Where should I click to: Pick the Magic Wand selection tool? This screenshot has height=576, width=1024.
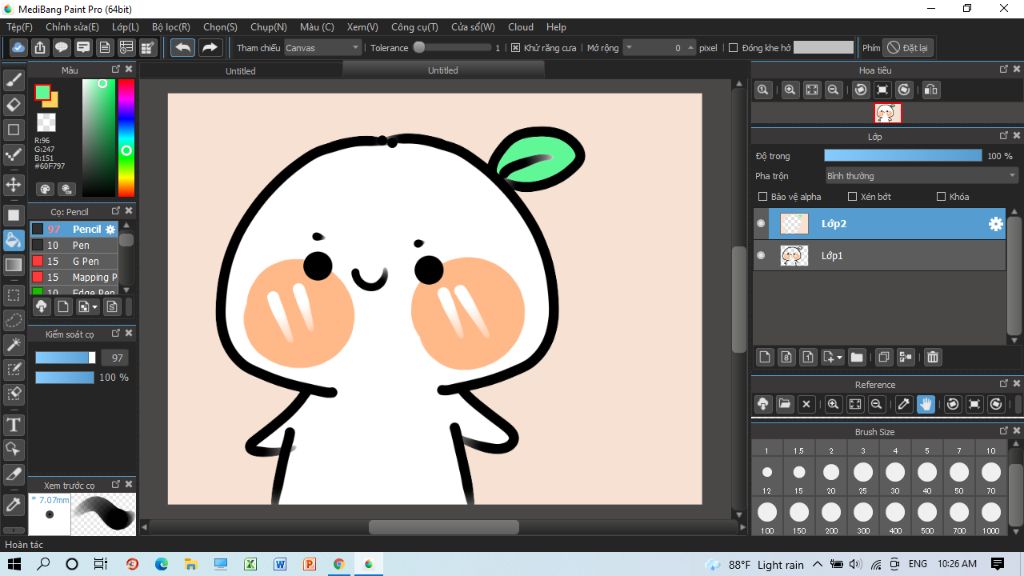[14, 344]
